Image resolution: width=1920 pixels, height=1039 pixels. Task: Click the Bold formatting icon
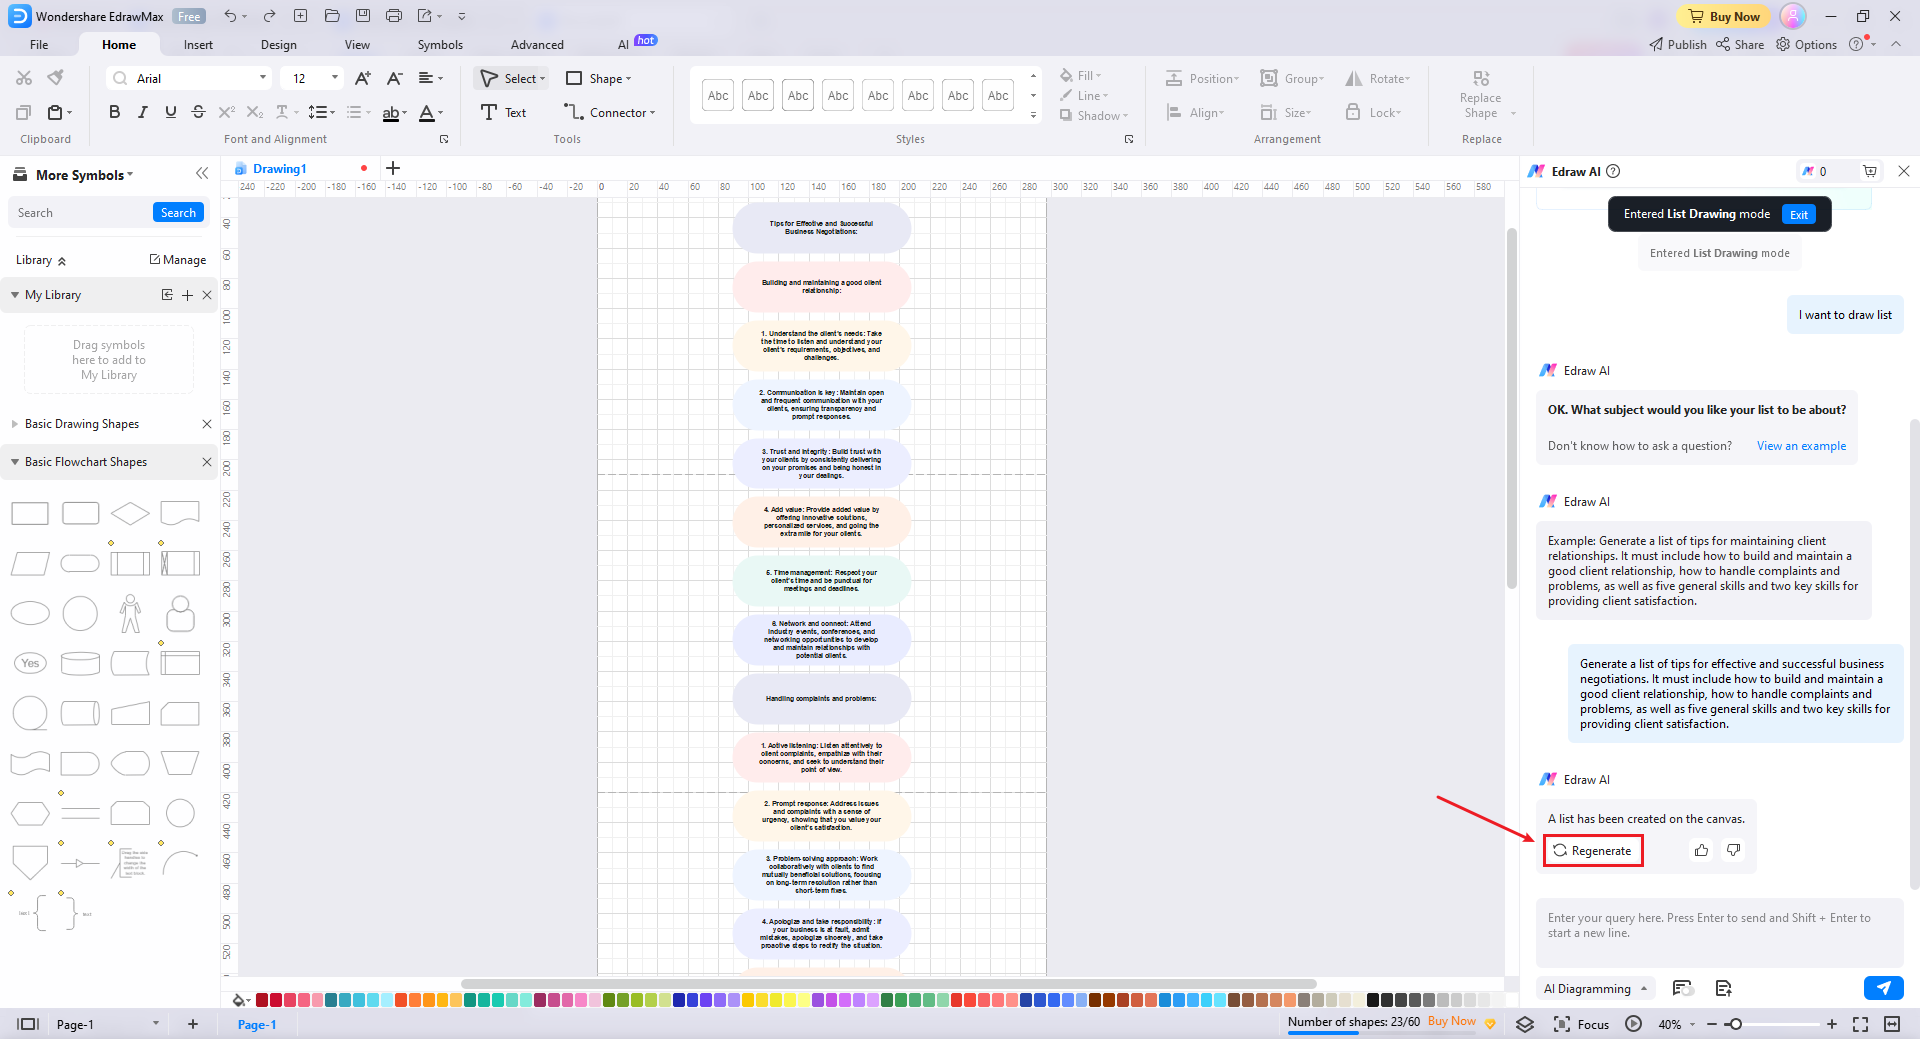(114, 112)
